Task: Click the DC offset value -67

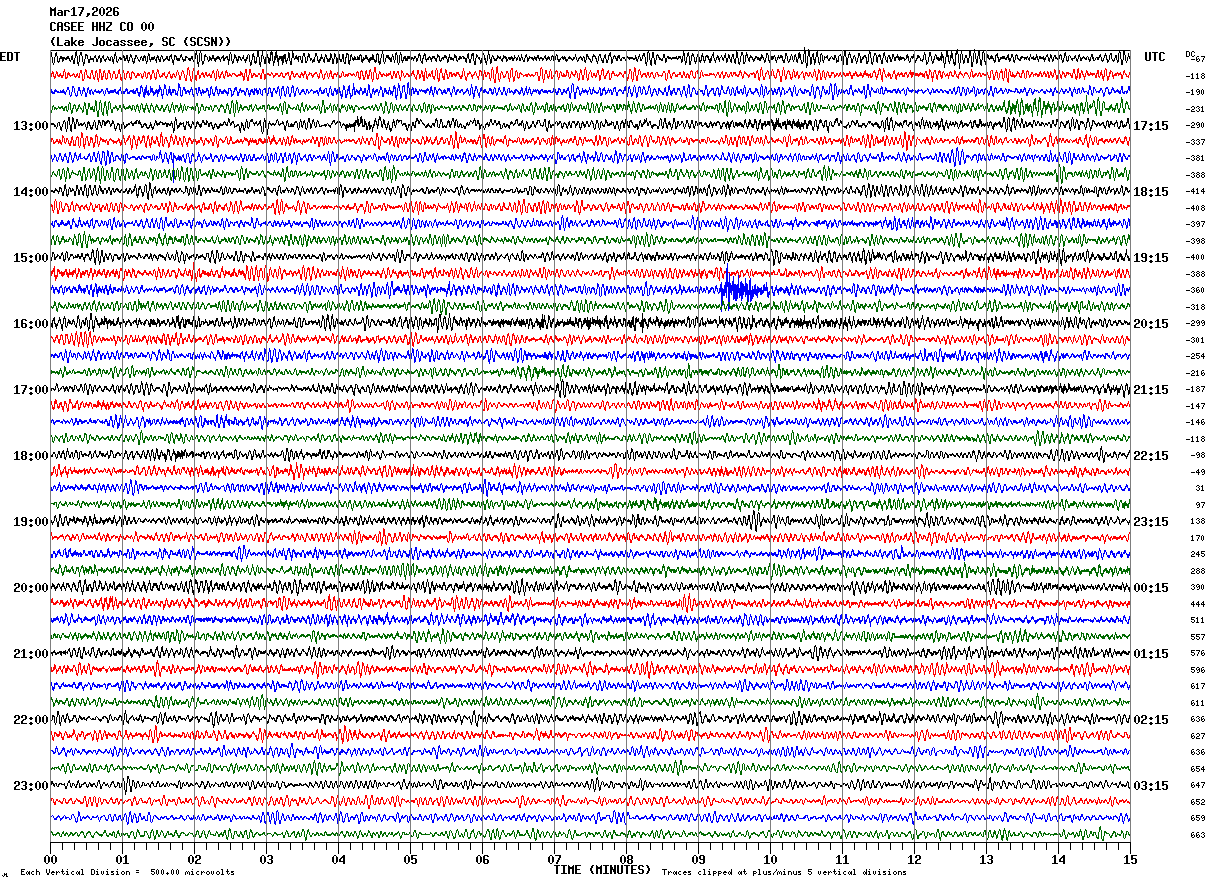Action: coord(1197,59)
